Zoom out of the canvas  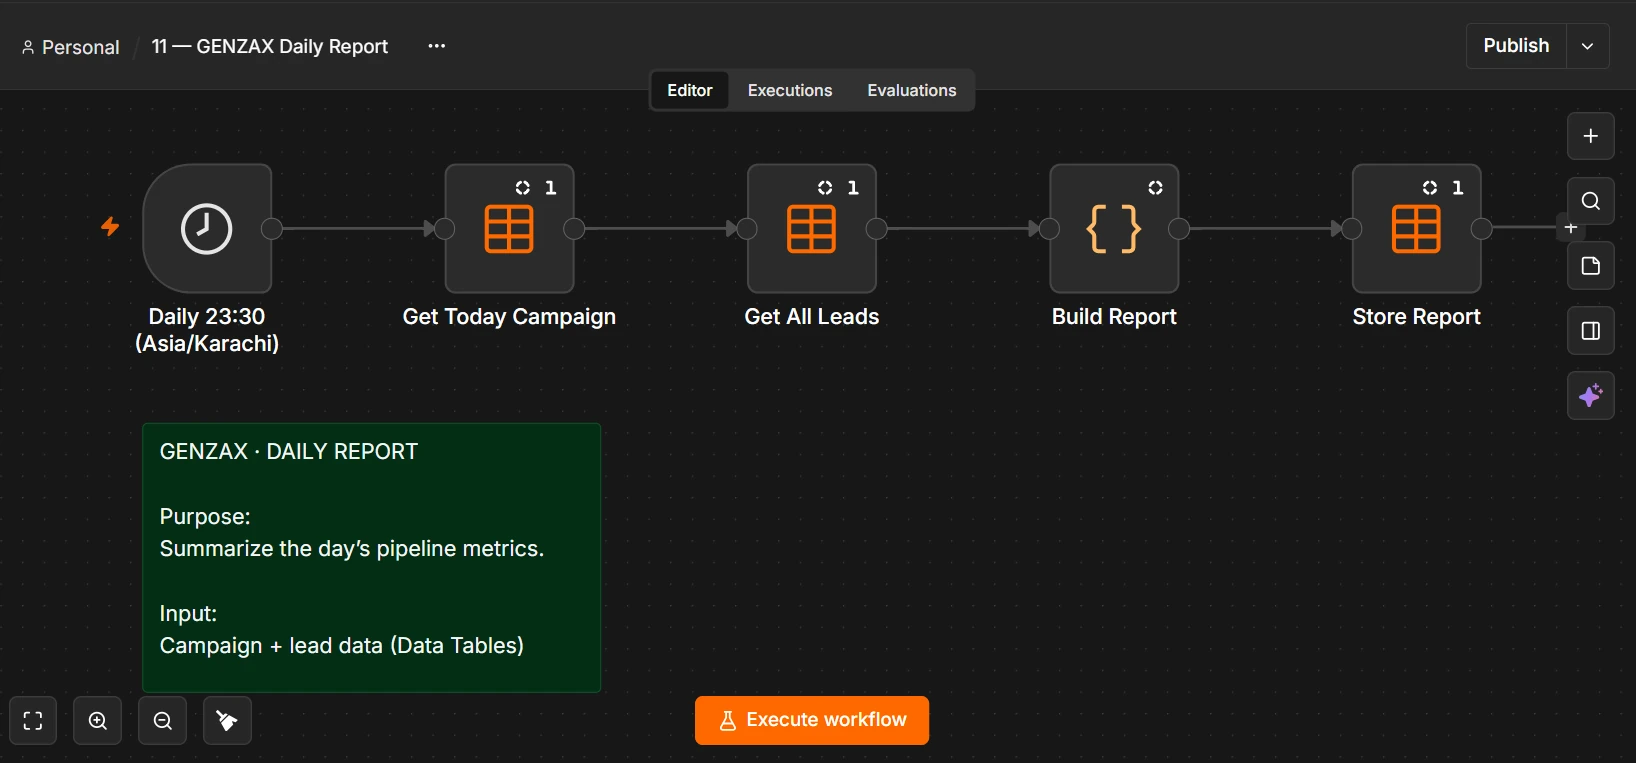(163, 721)
